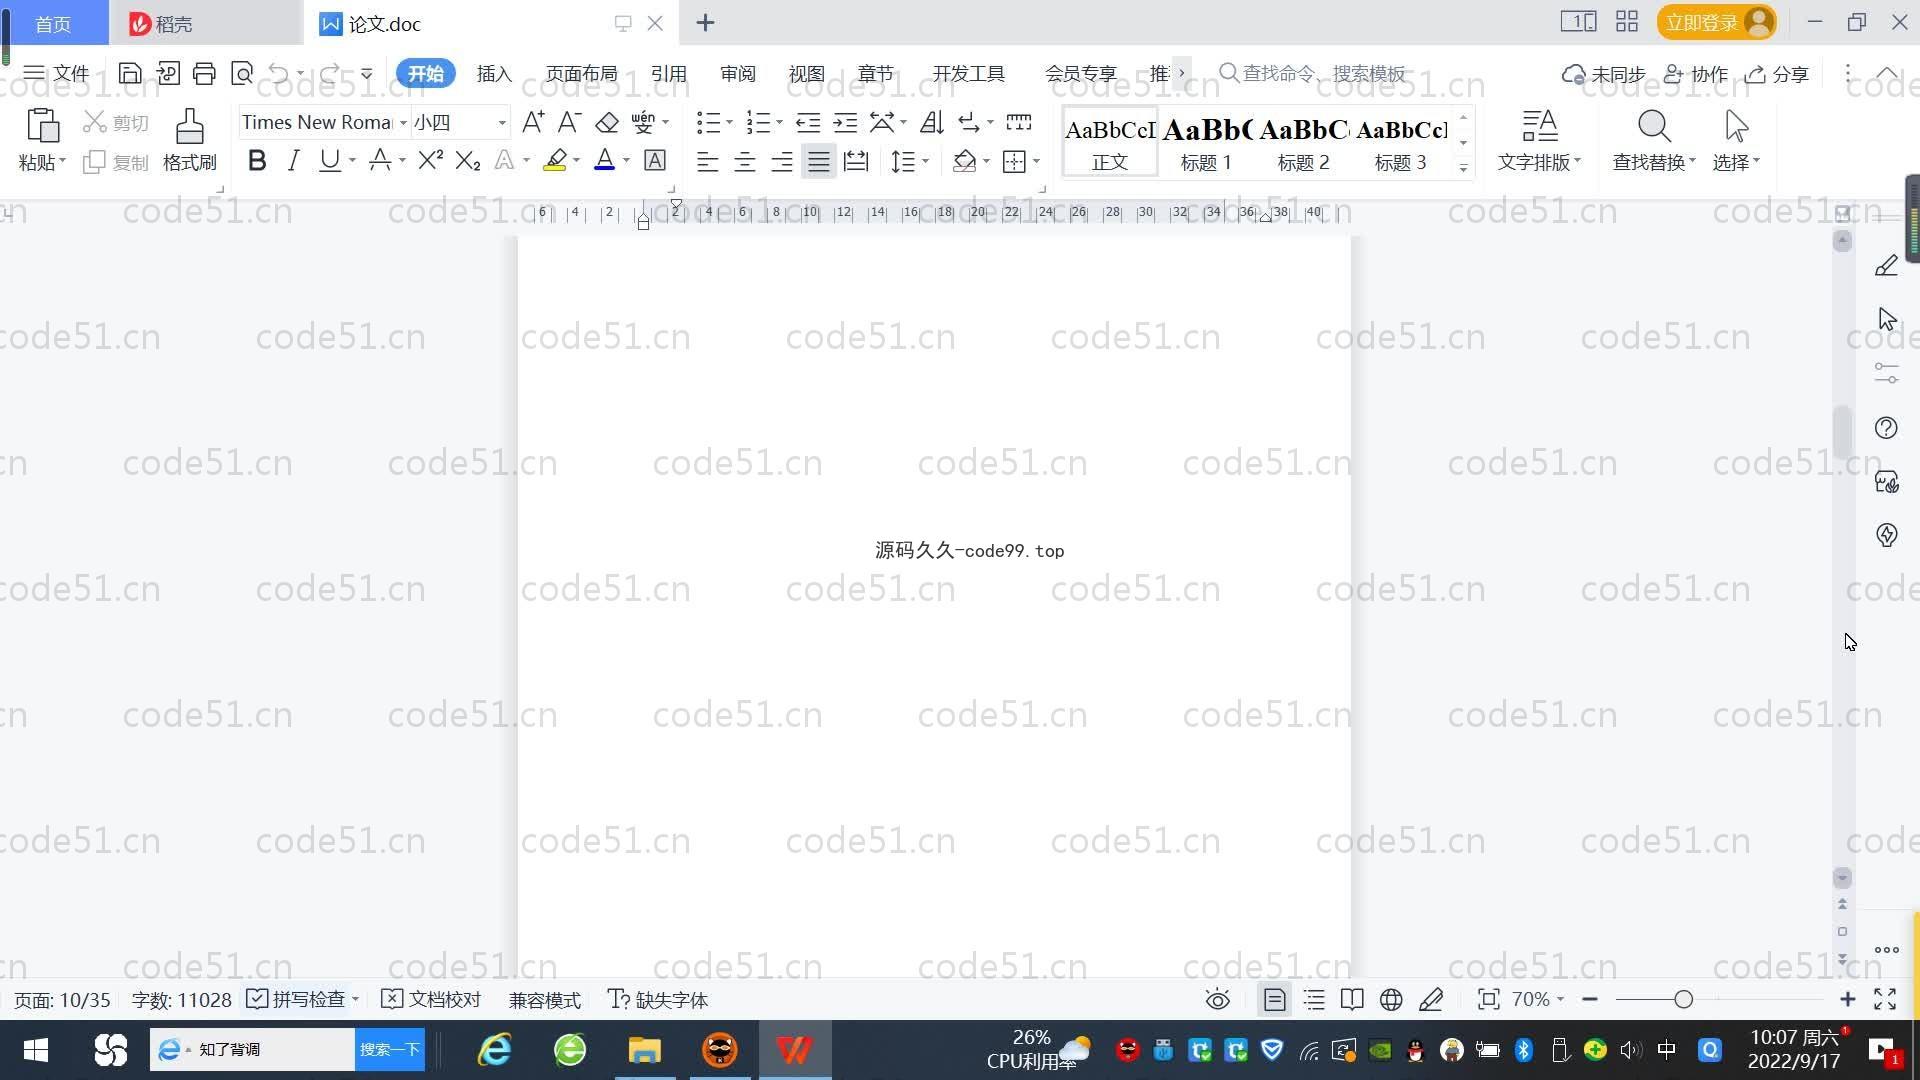Click Missing Fonts in status bar

click(658, 999)
